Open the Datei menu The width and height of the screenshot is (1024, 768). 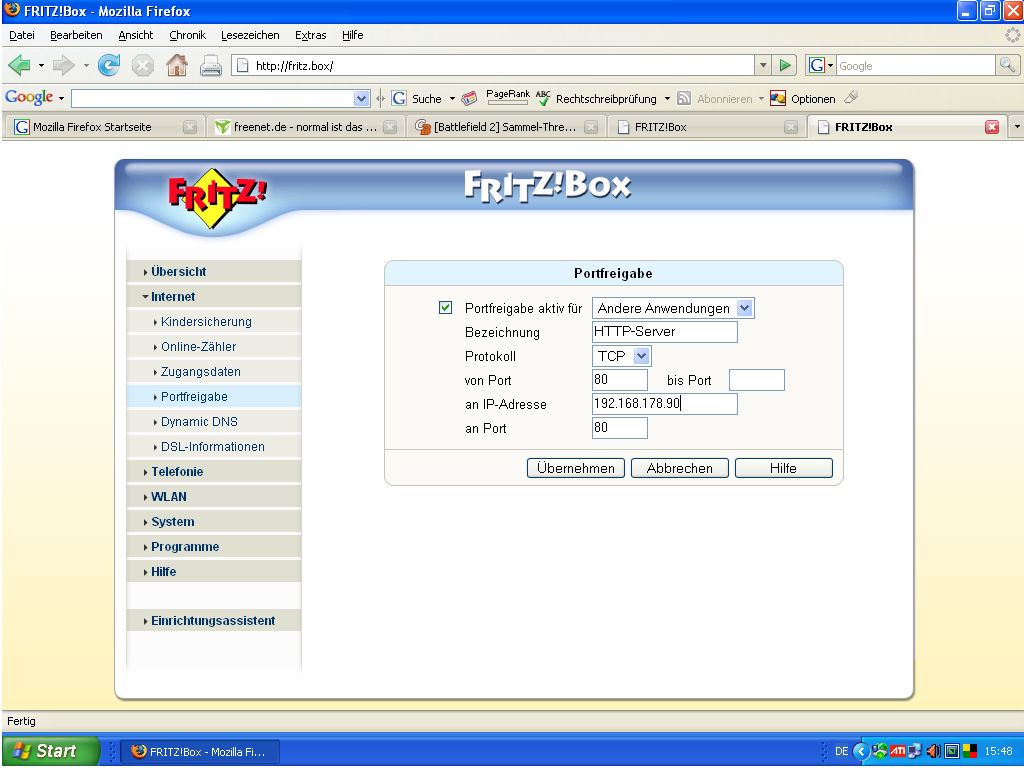tap(22, 35)
